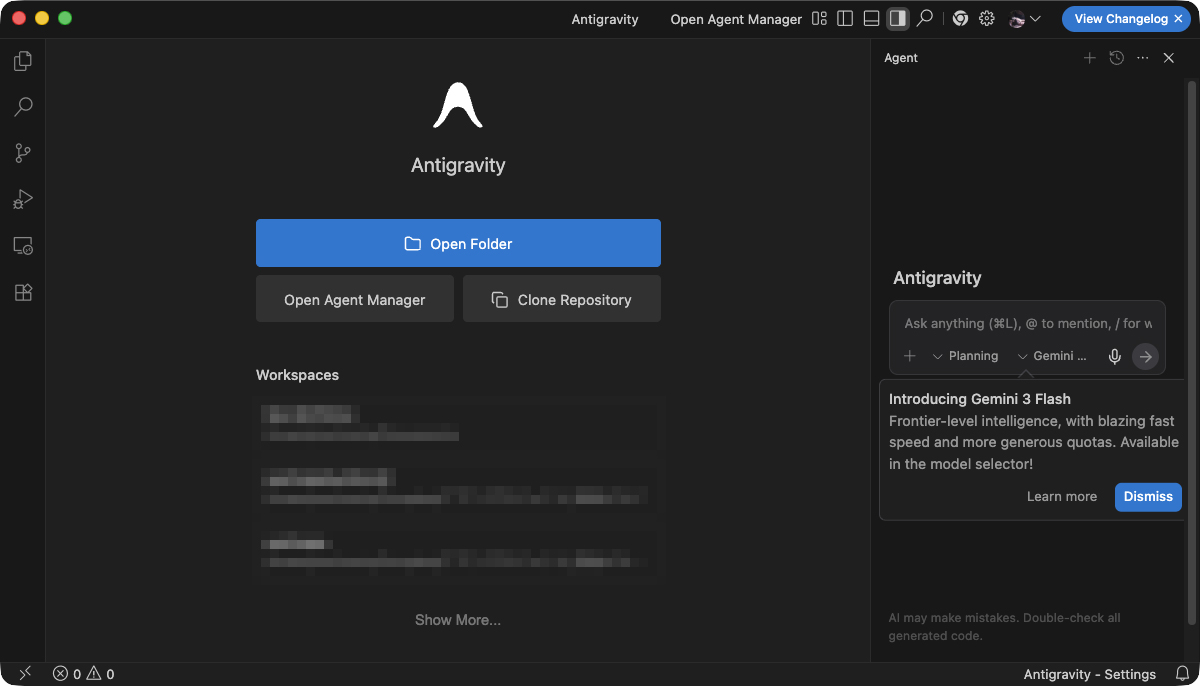Image resolution: width=1200 pixels, height=686 pixels.
Task: Open Run and Debug view
Action: 22,199
